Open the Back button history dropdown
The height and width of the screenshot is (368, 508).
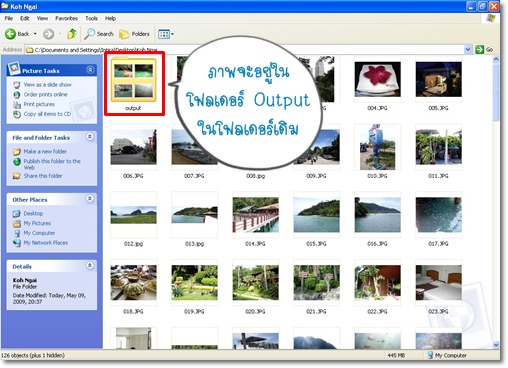[x=35, y=34]
